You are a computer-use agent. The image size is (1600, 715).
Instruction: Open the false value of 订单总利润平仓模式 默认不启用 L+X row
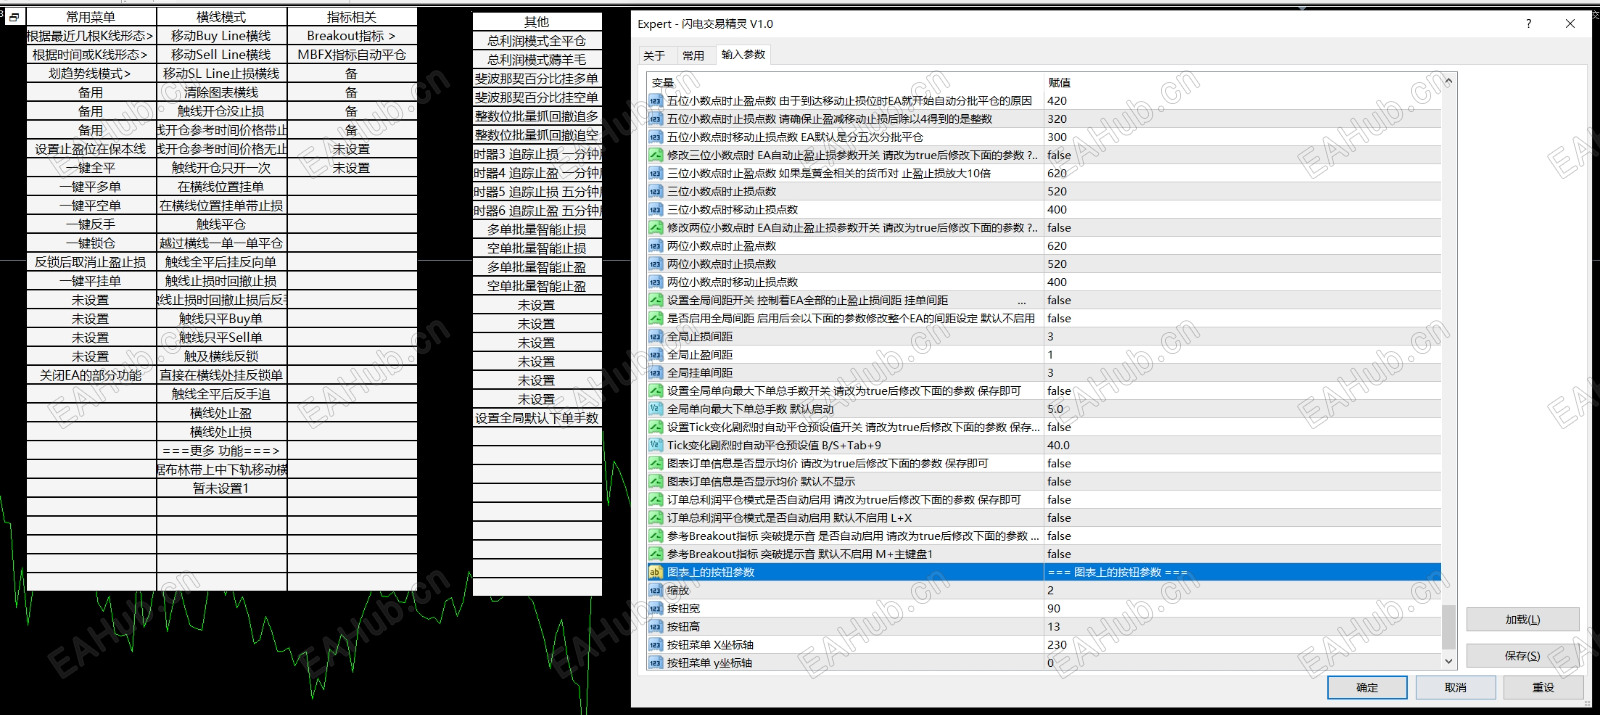pos(1243,518)
